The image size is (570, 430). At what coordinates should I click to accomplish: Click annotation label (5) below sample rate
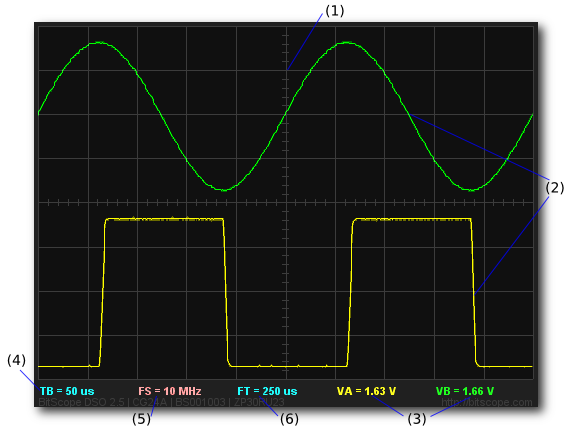(141, 419)
